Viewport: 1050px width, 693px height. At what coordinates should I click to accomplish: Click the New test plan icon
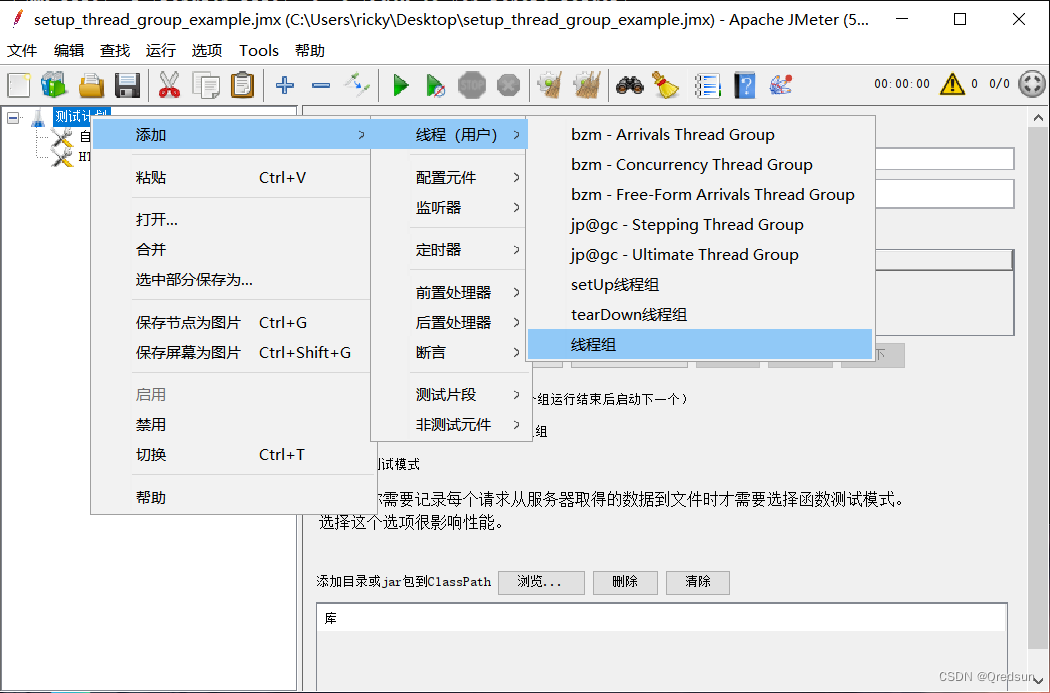[x=19, y=85]
